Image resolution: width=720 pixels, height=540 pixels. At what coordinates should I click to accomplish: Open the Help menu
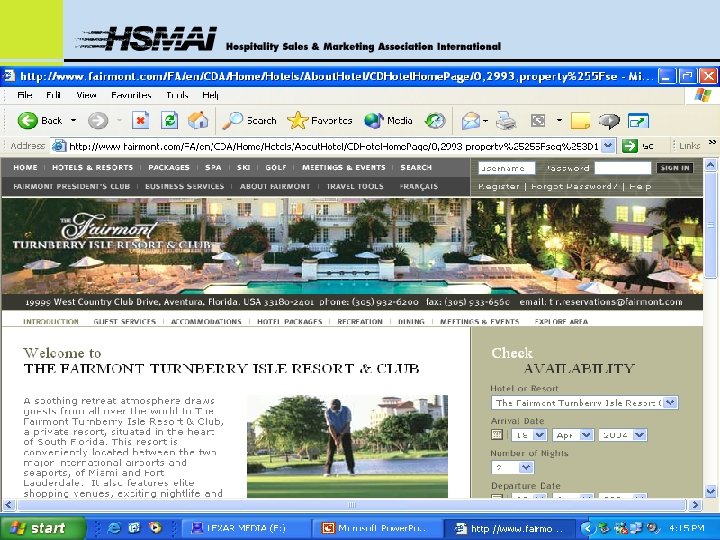[210, 95]
